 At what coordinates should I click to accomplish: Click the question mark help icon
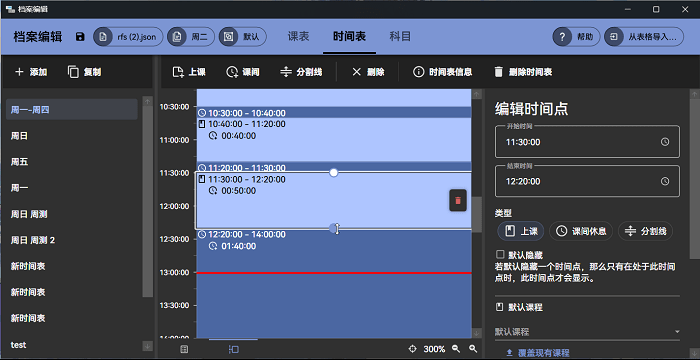[x=562, y=37]
